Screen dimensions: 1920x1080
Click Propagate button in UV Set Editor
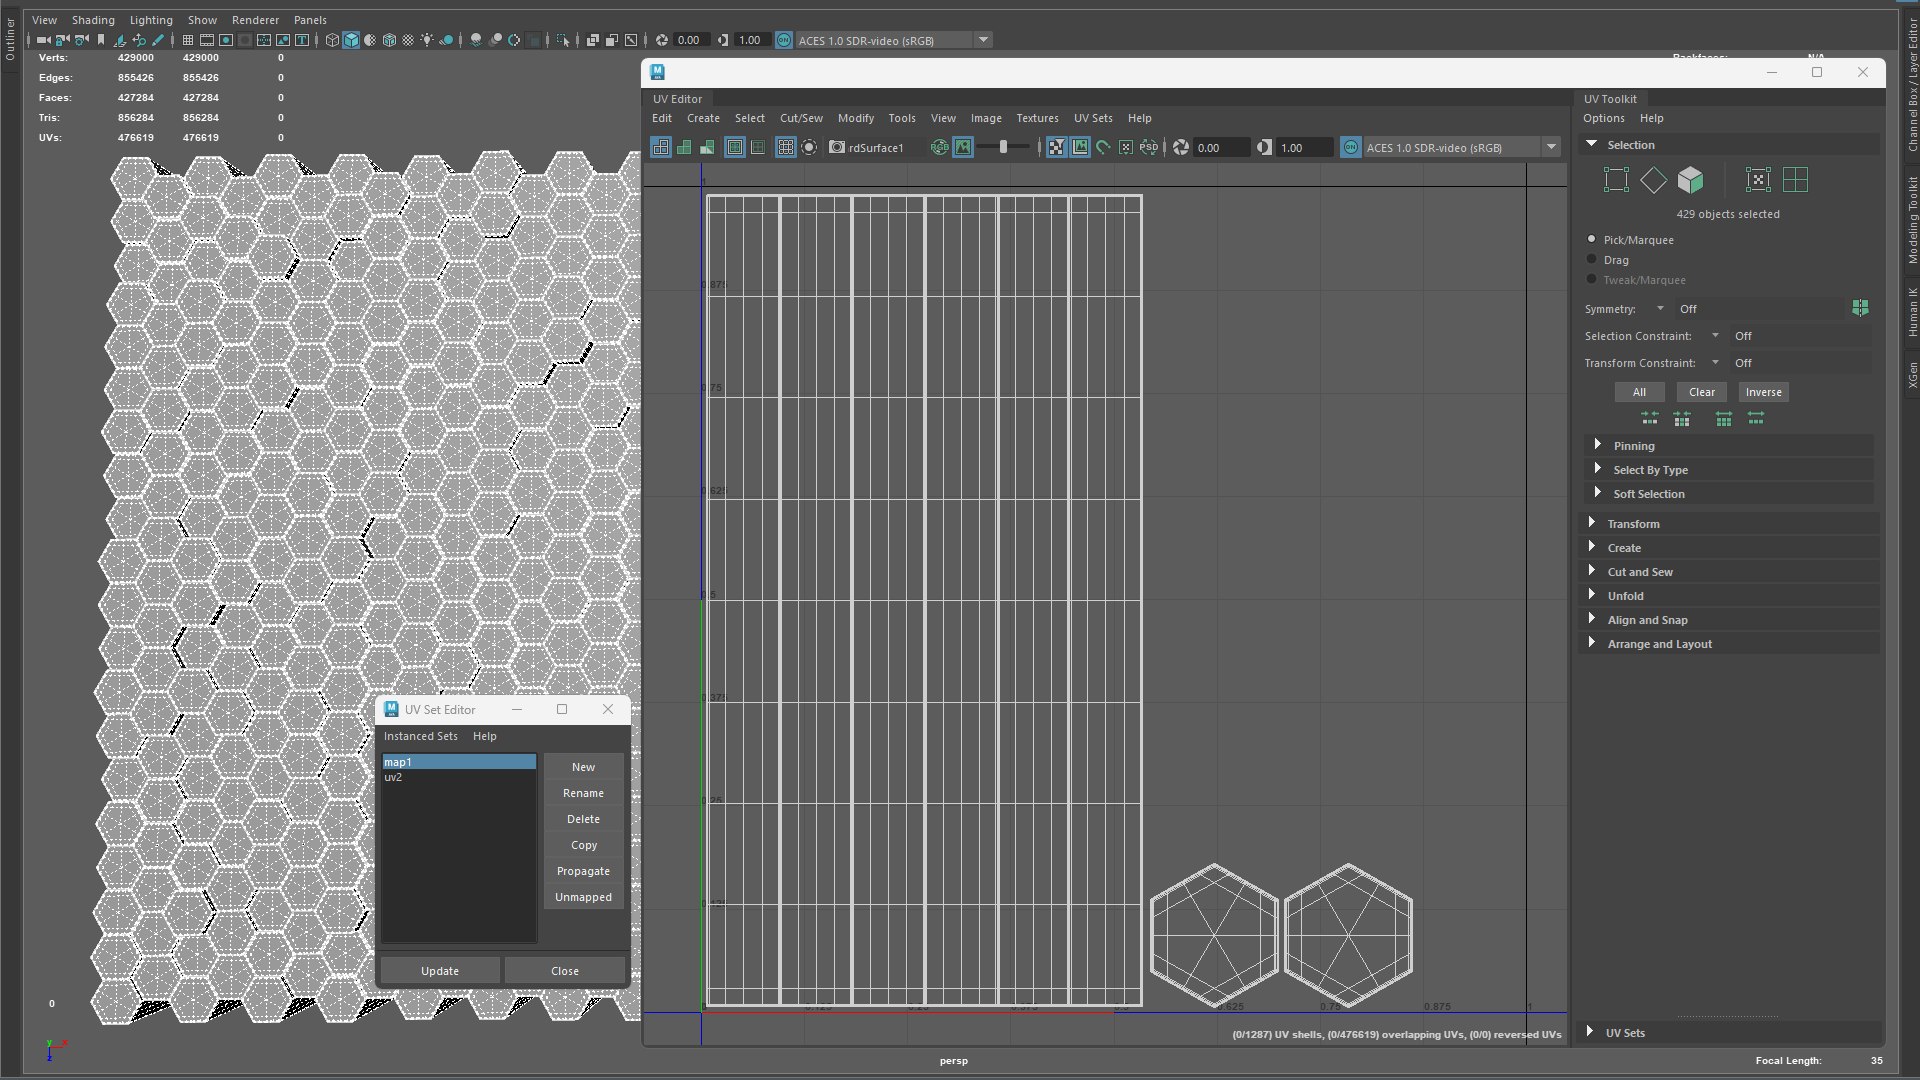click(x=583, y=870)
